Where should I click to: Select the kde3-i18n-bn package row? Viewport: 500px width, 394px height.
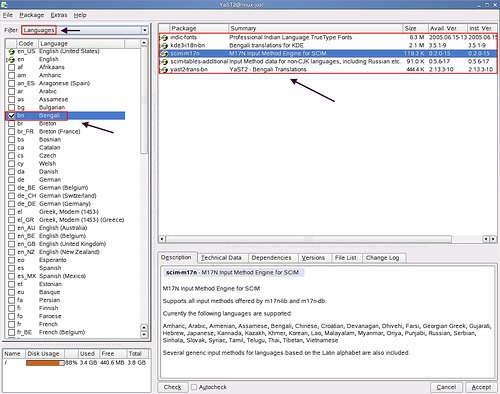point(328,45)
